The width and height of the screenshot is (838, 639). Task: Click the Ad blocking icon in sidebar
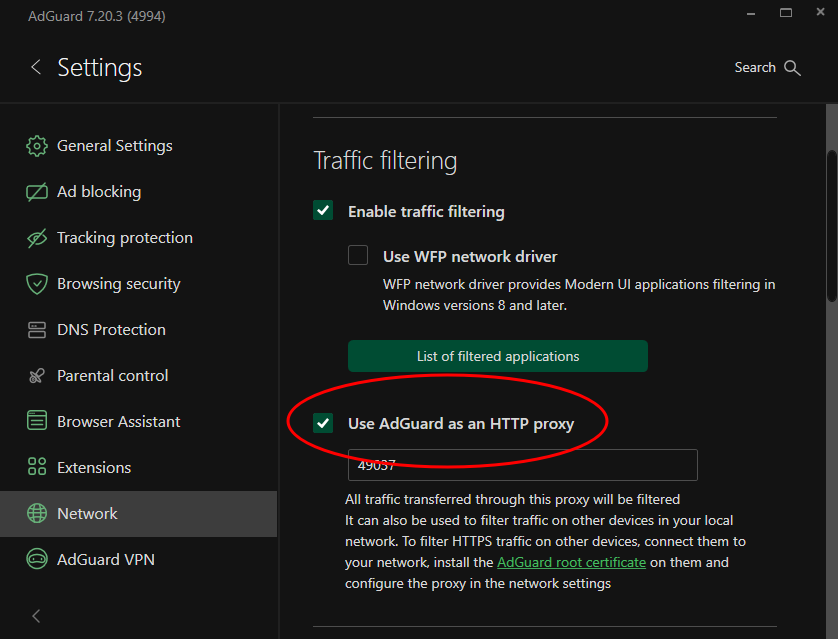click(36, 192)
